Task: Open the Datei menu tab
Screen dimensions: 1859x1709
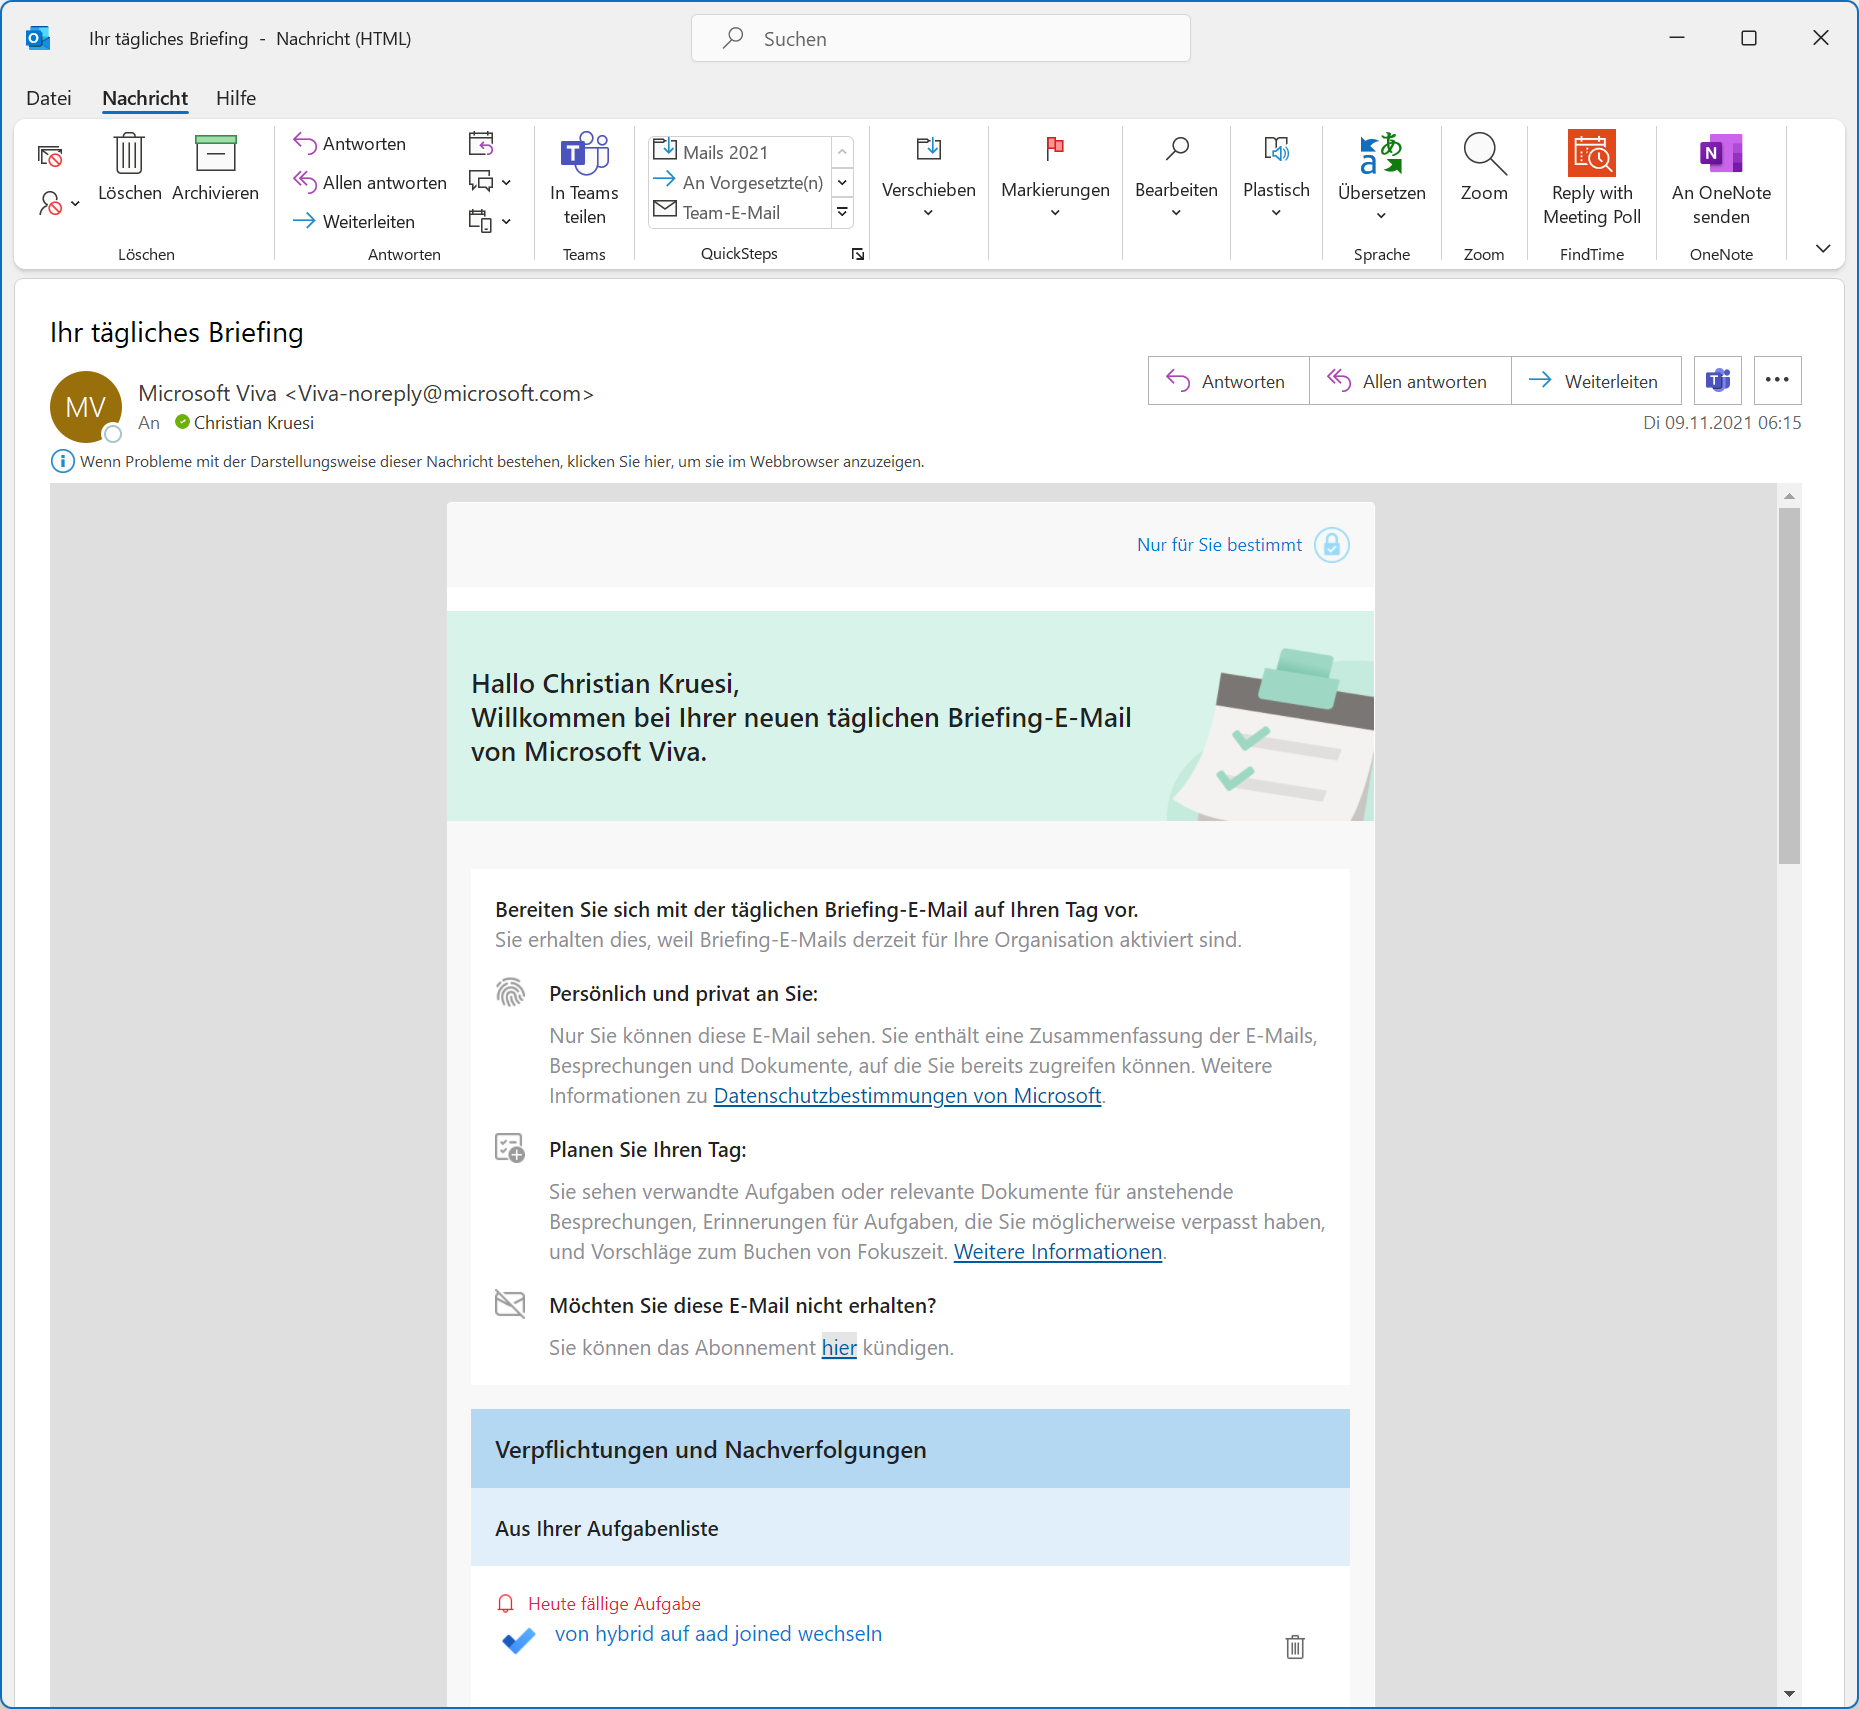Action: tap(49, 98)
